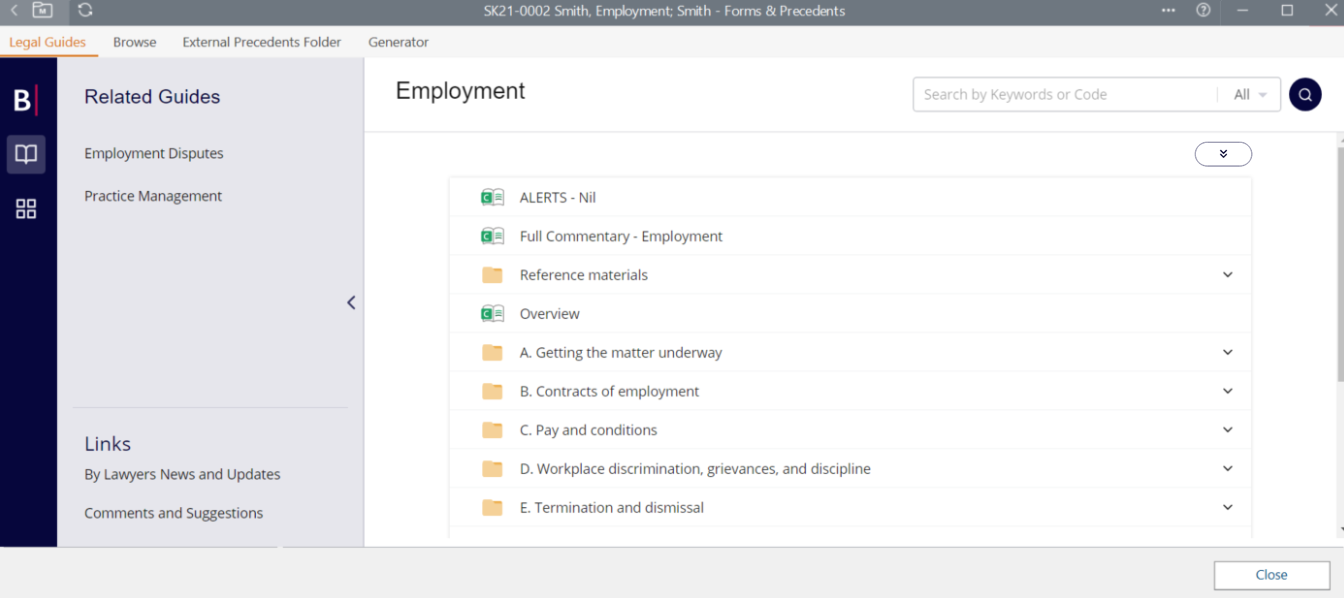Open the Legal Guides book icon in sidebar

(26, 154)
